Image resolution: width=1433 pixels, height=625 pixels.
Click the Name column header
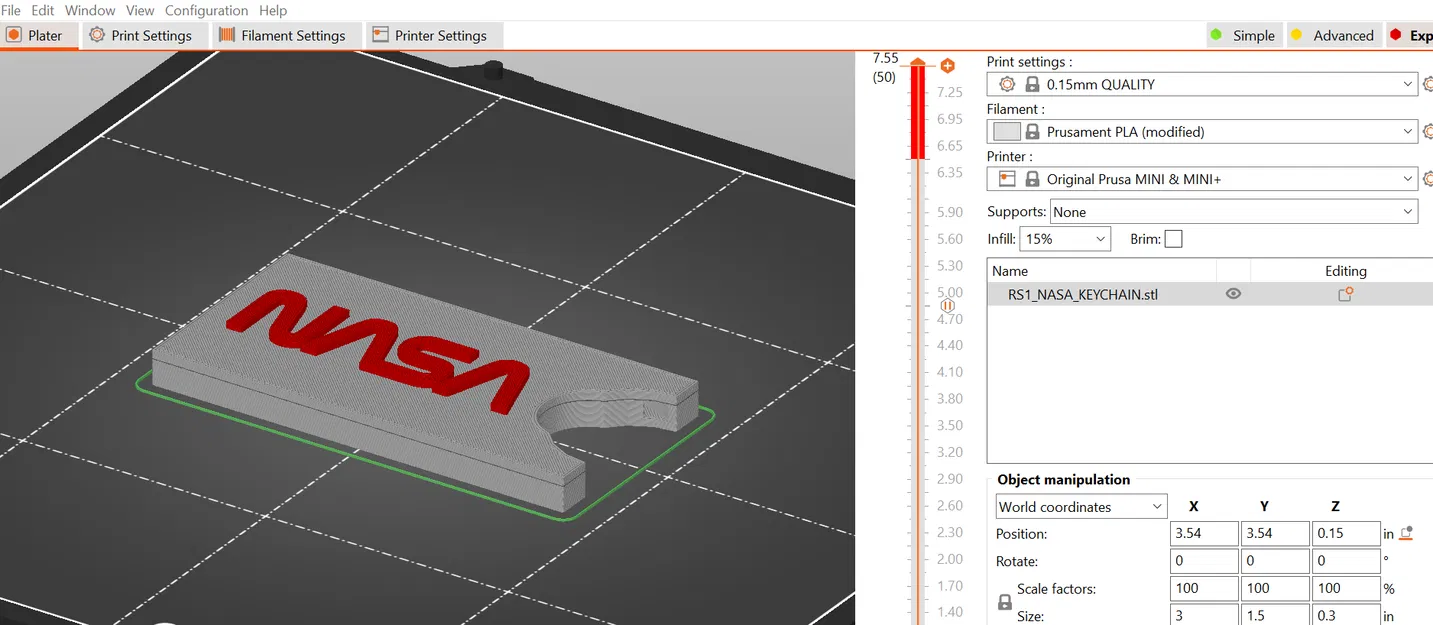1010,270
